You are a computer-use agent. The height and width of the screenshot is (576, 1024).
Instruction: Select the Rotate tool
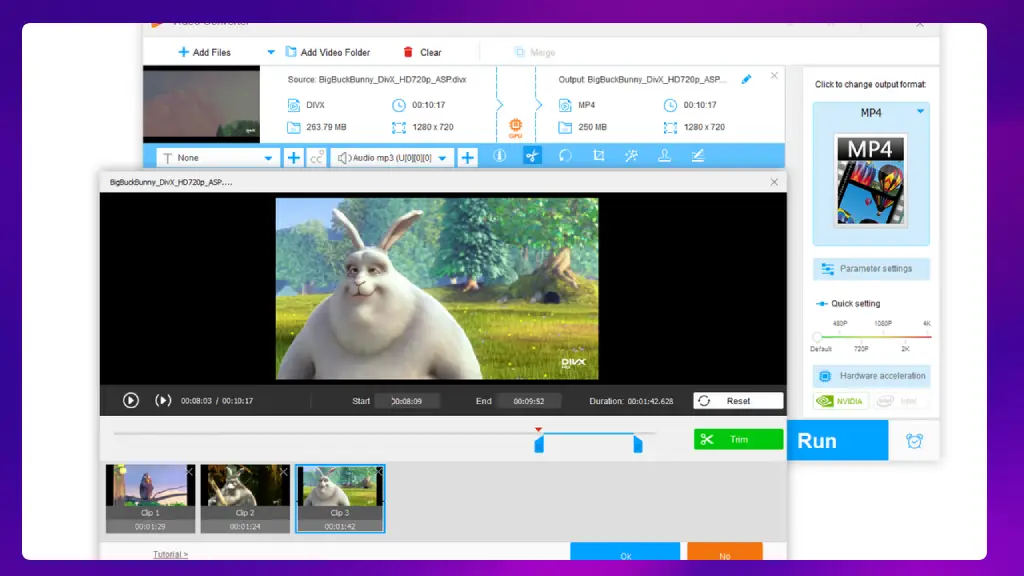point(565,155)
